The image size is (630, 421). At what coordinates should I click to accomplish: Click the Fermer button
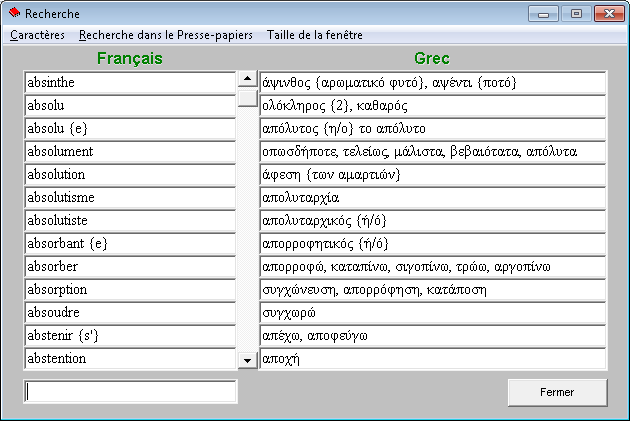click(557, 392)
